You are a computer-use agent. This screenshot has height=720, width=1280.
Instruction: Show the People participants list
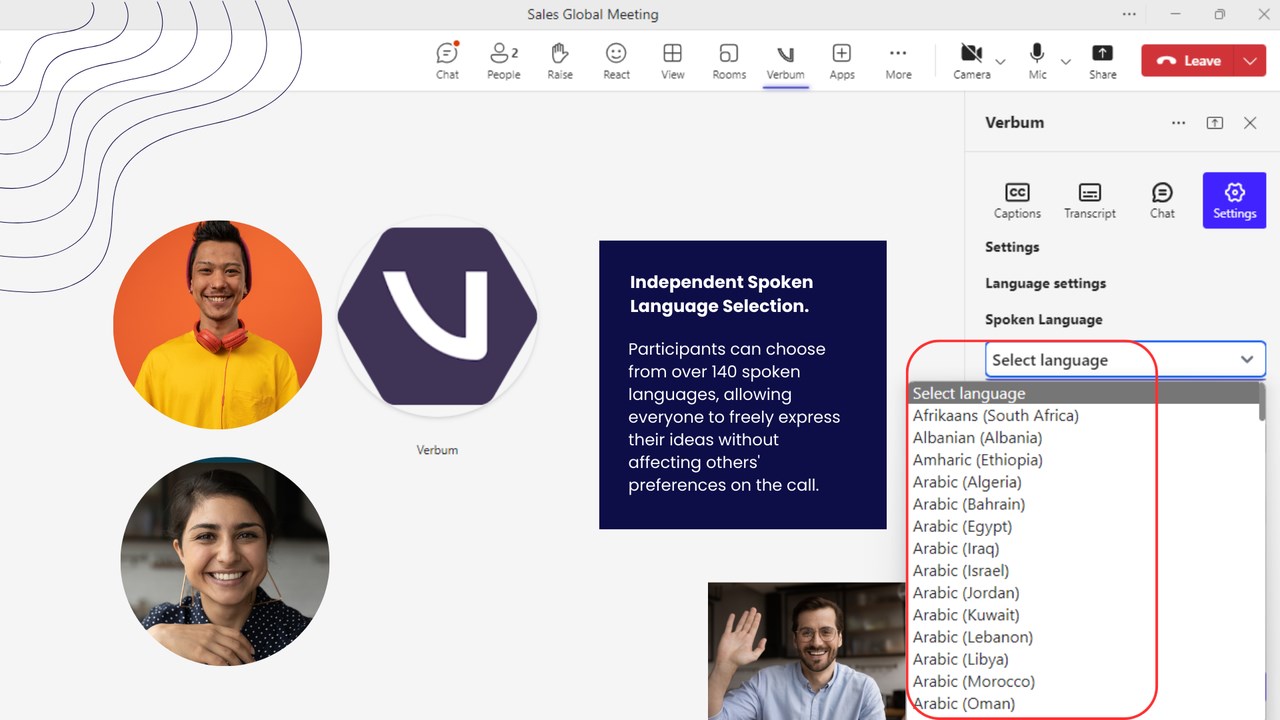point(504,61)
